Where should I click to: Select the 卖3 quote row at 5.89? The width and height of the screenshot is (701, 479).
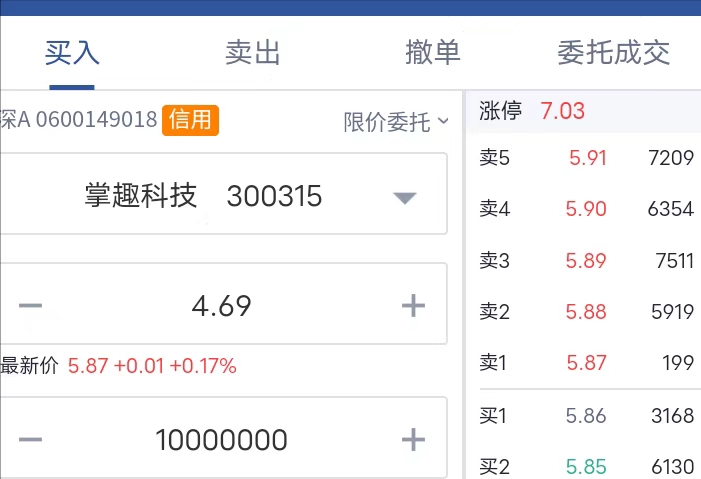coord(586,260)
